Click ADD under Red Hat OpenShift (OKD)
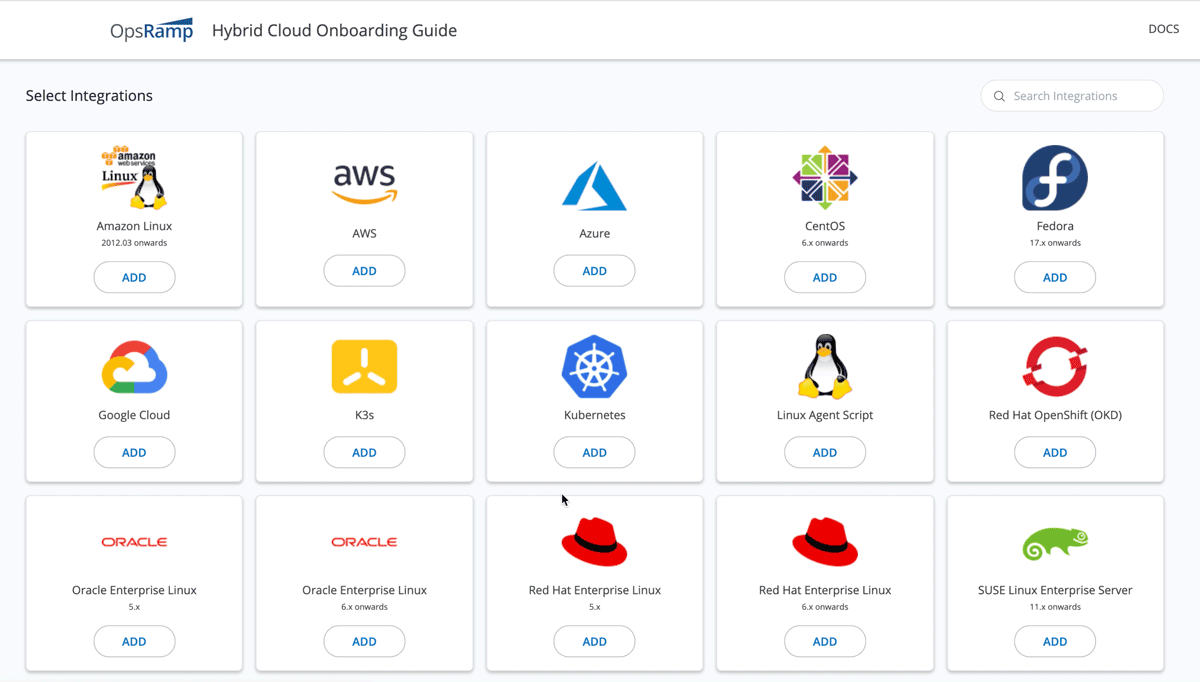The height and width of the screenshot is (682, 1200). click(x=1055, y=453)
